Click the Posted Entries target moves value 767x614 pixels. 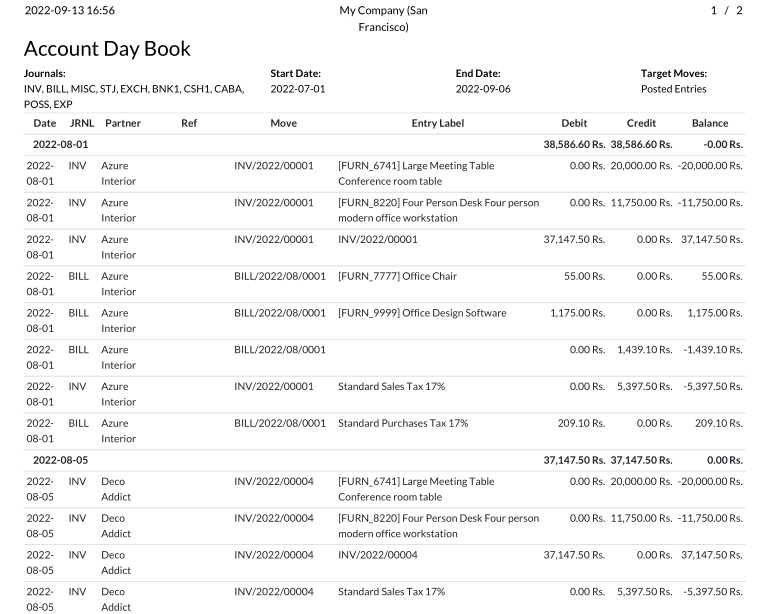673,89
